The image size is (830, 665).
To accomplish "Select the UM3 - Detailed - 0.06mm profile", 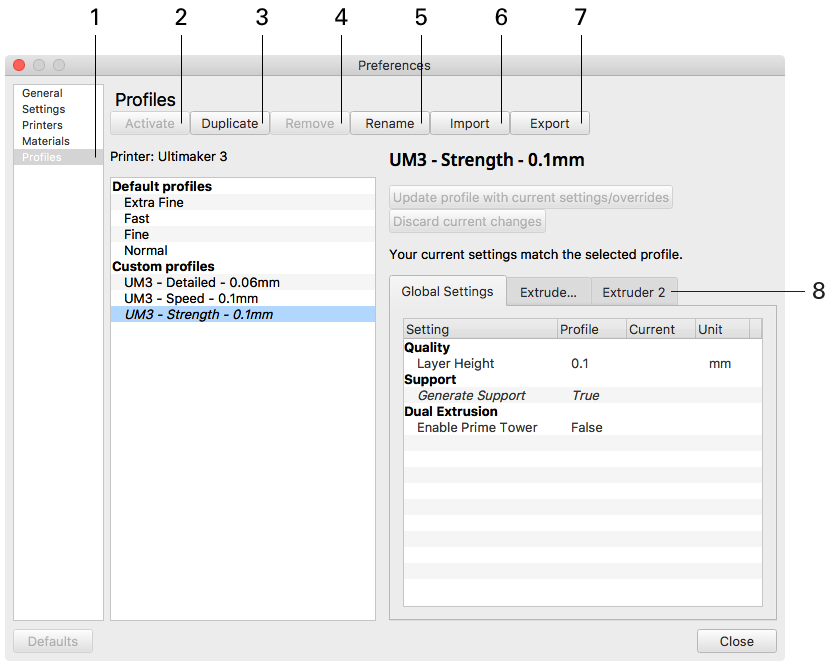I will click(195, 282).
